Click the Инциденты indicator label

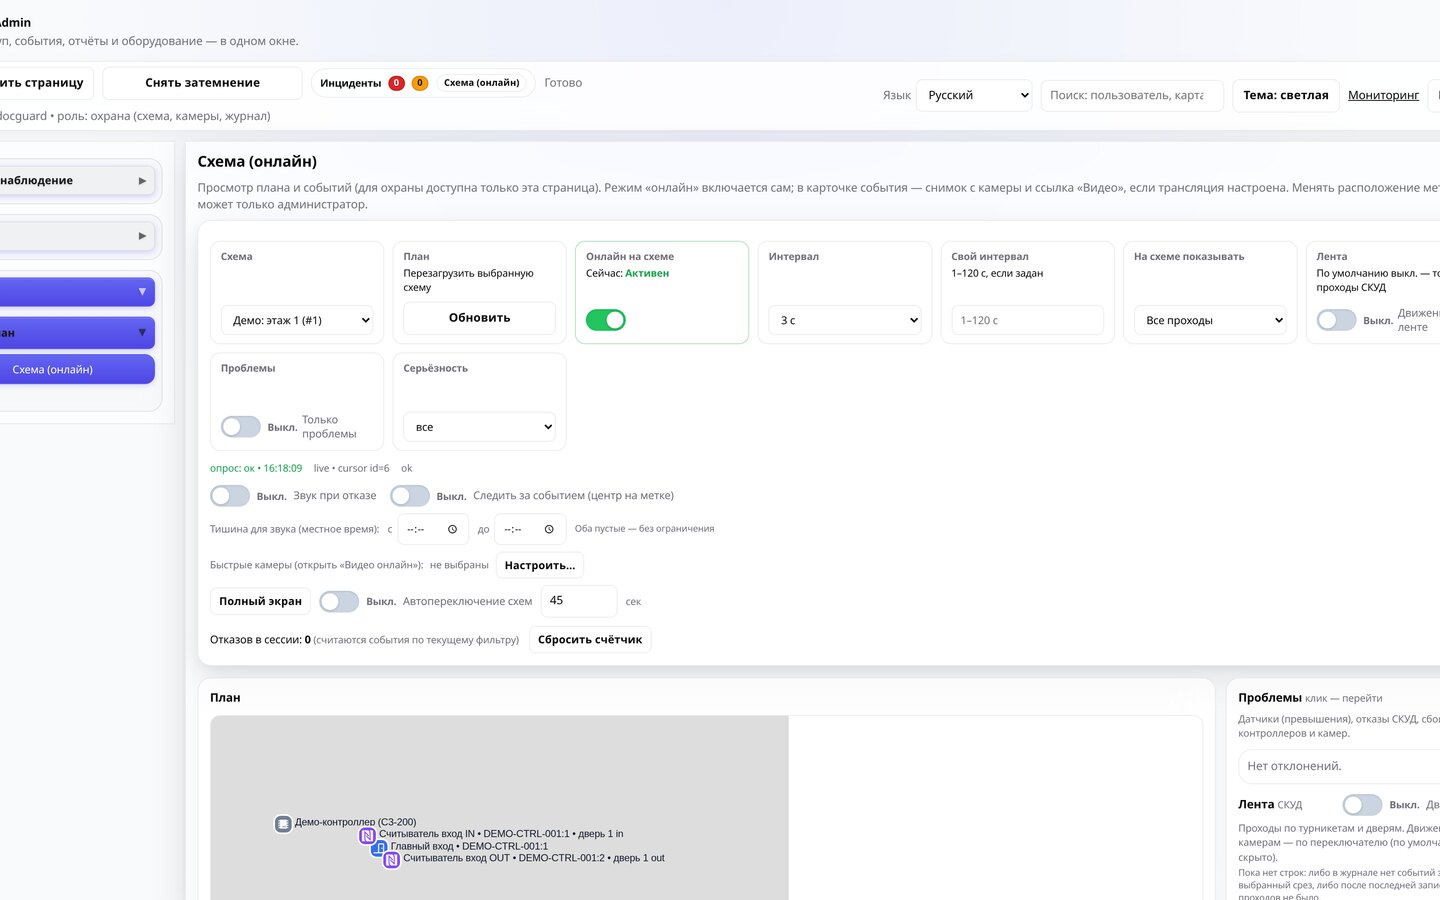click(x=351, y=83)
